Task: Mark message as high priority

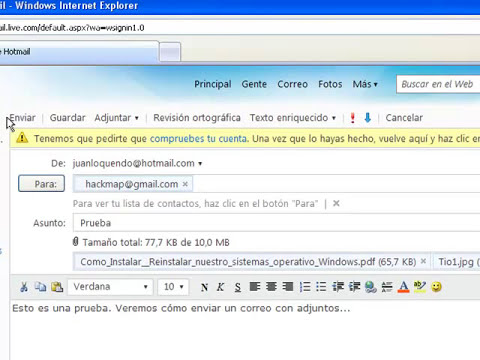Action: pos(352,118)
